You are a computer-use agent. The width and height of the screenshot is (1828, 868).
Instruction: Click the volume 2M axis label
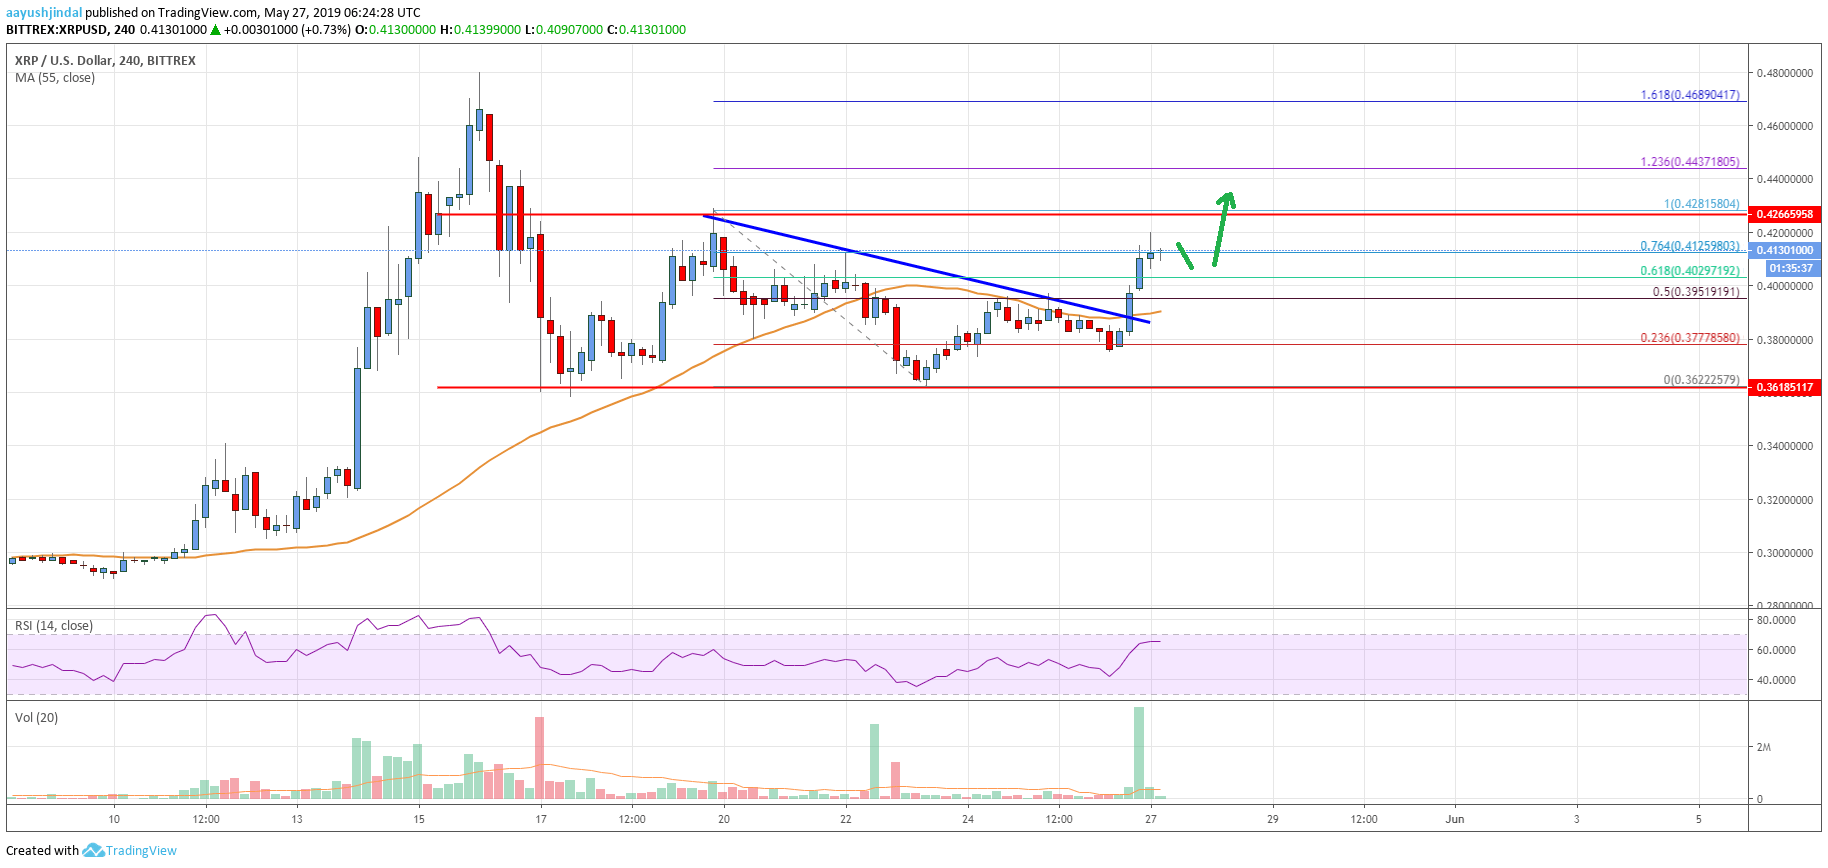(1764, 747)
